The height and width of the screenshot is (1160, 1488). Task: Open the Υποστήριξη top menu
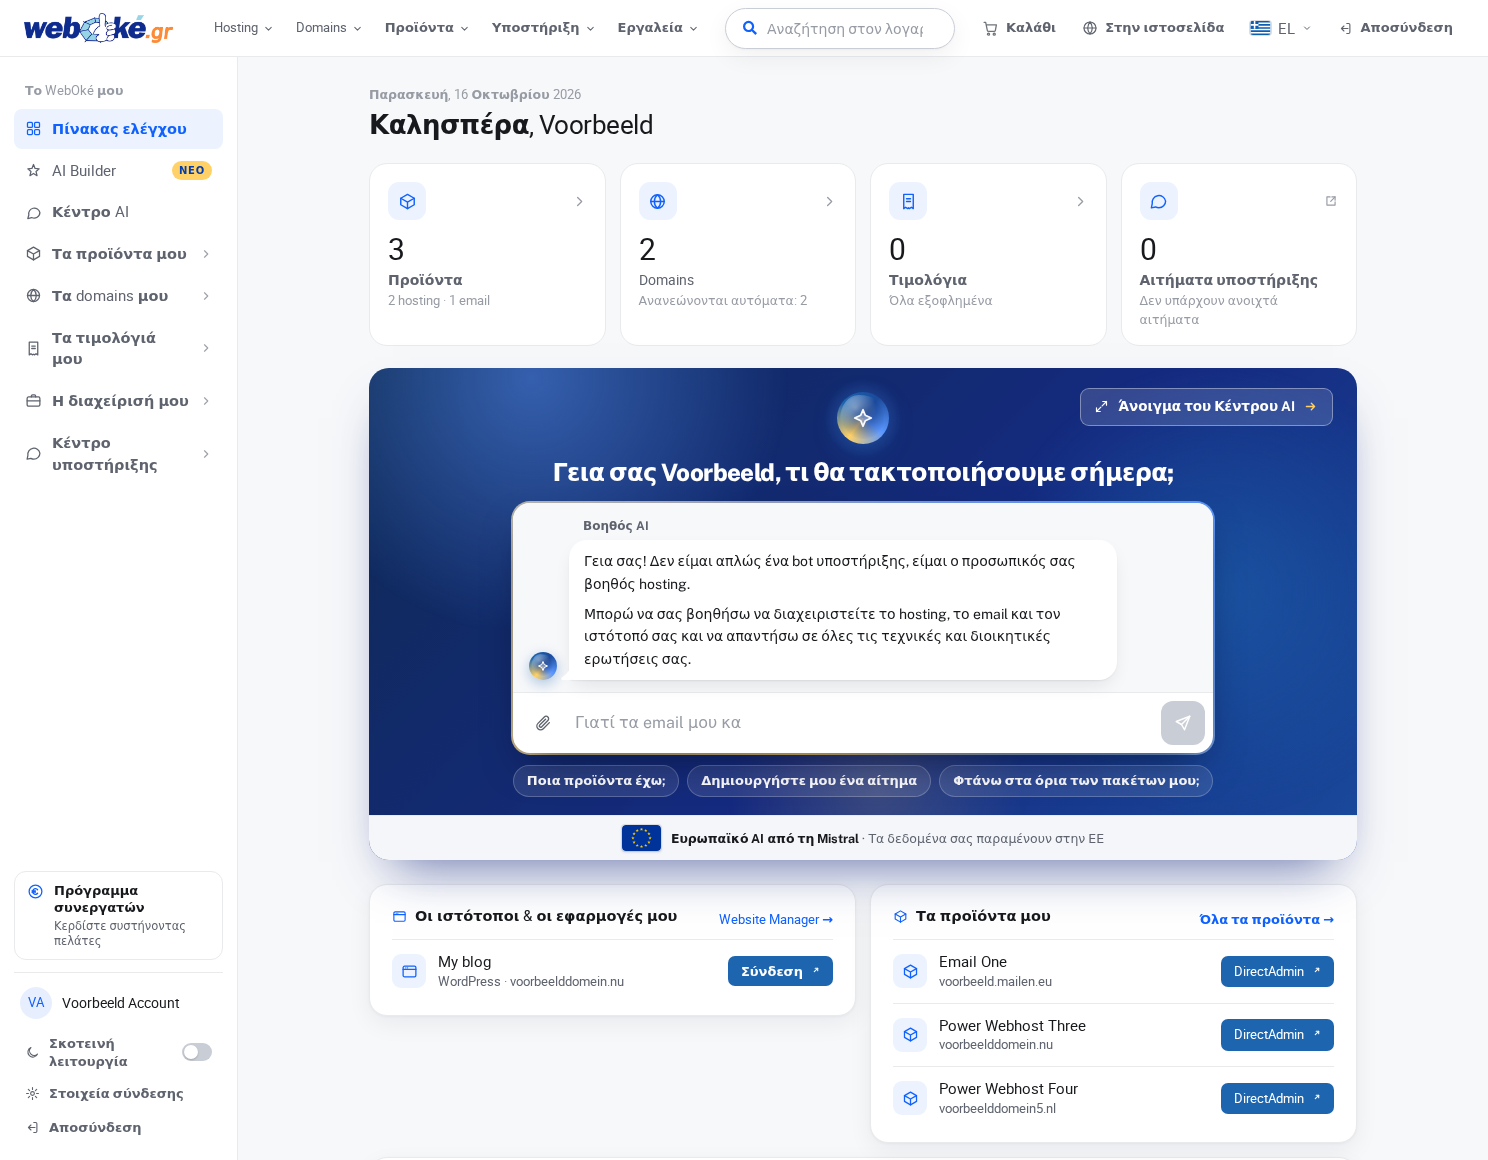[543, 28]
